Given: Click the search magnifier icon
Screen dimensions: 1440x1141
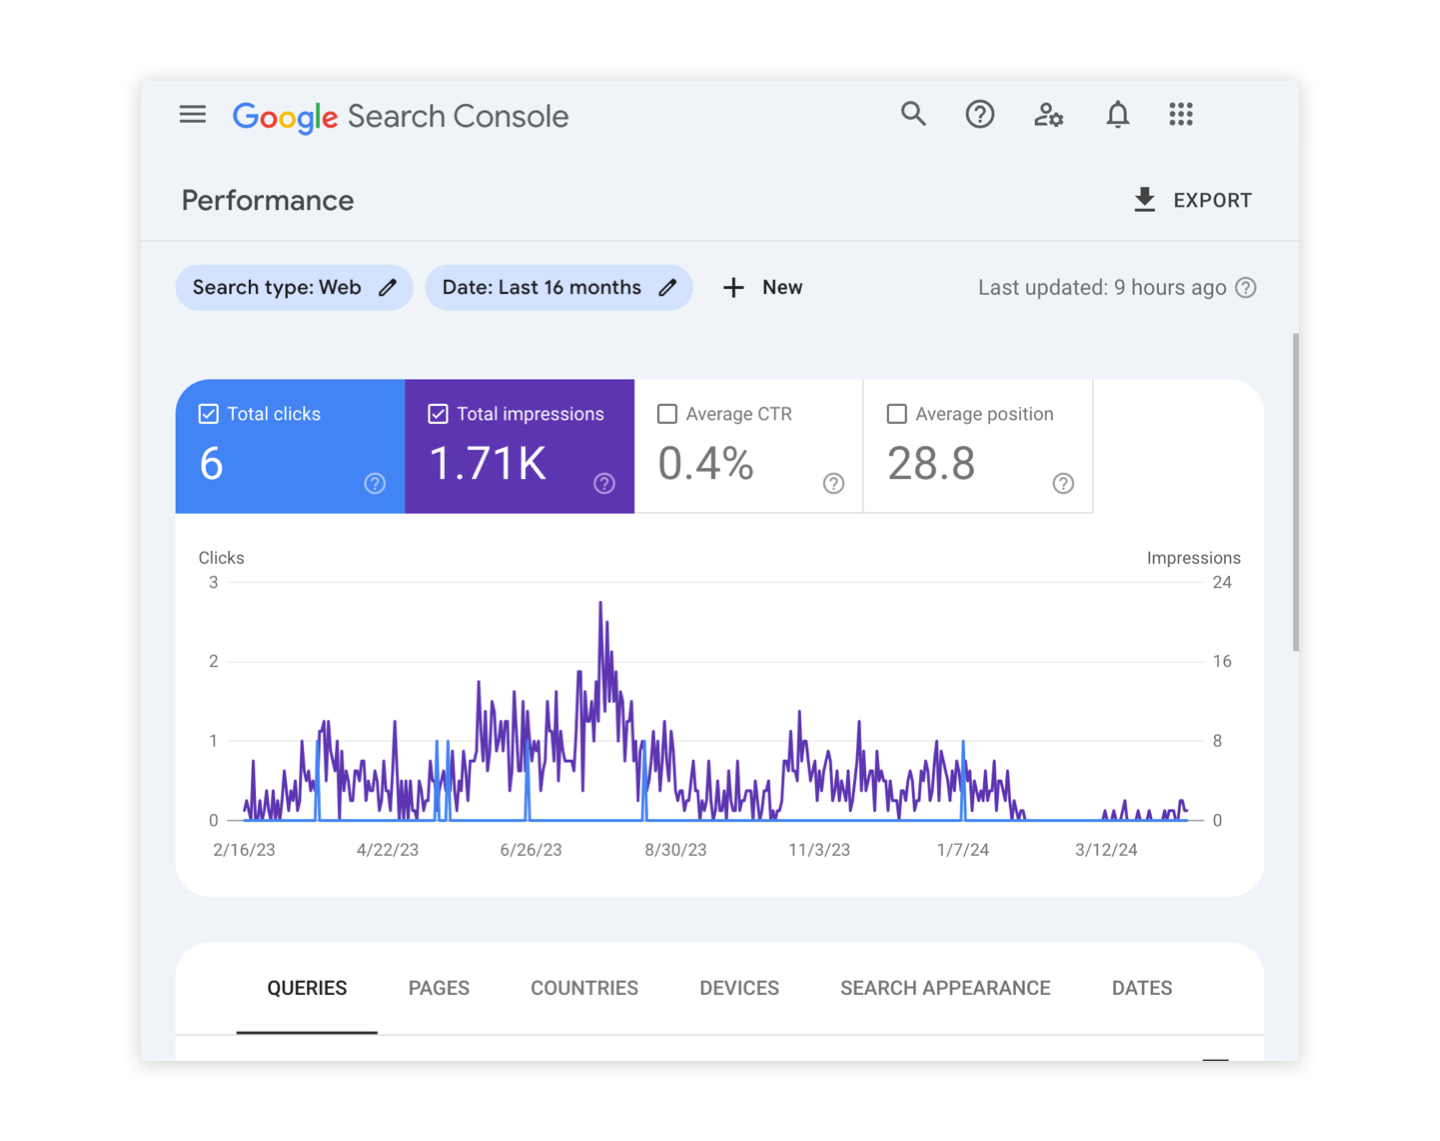Looking at the screenshot, I should [913, 114].
